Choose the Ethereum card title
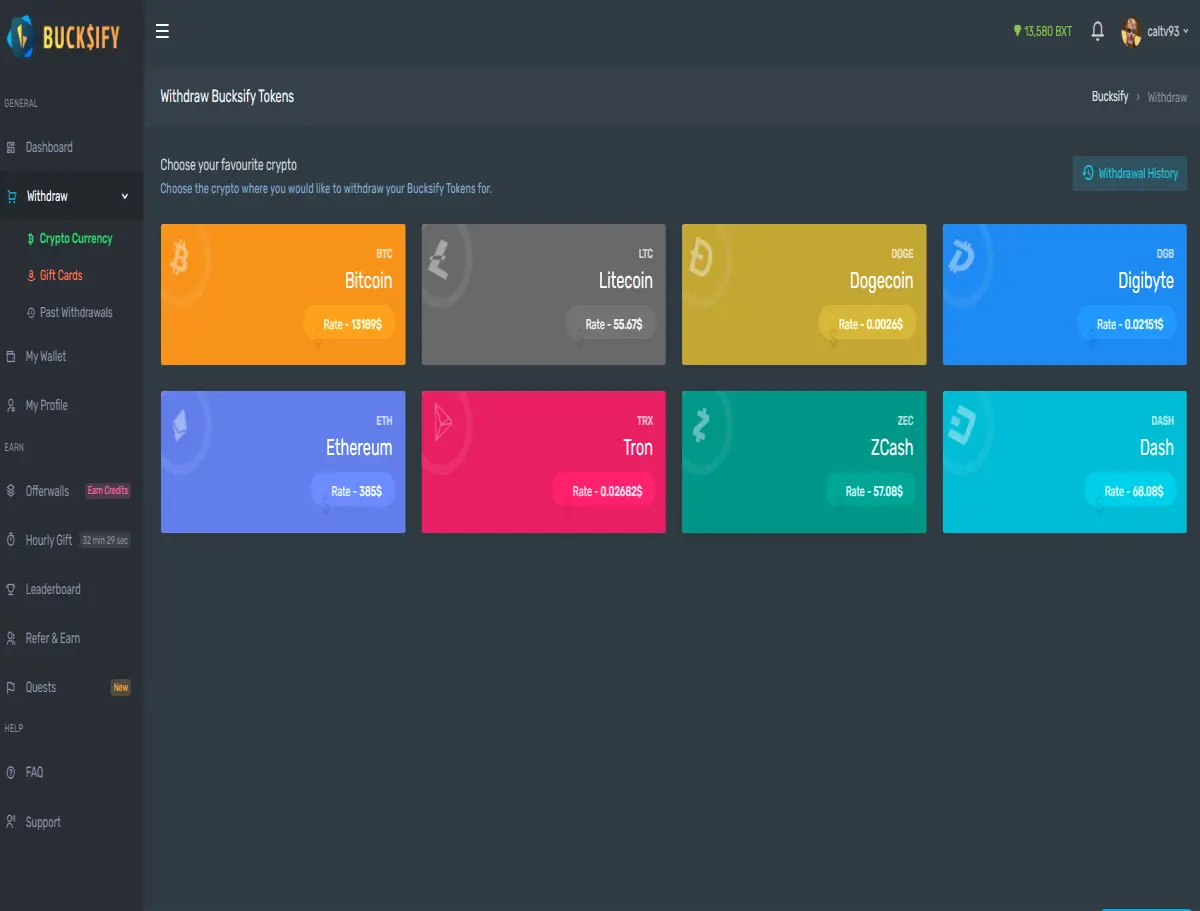This screenshot has width=1200, height=911. [x=359, y=447]
